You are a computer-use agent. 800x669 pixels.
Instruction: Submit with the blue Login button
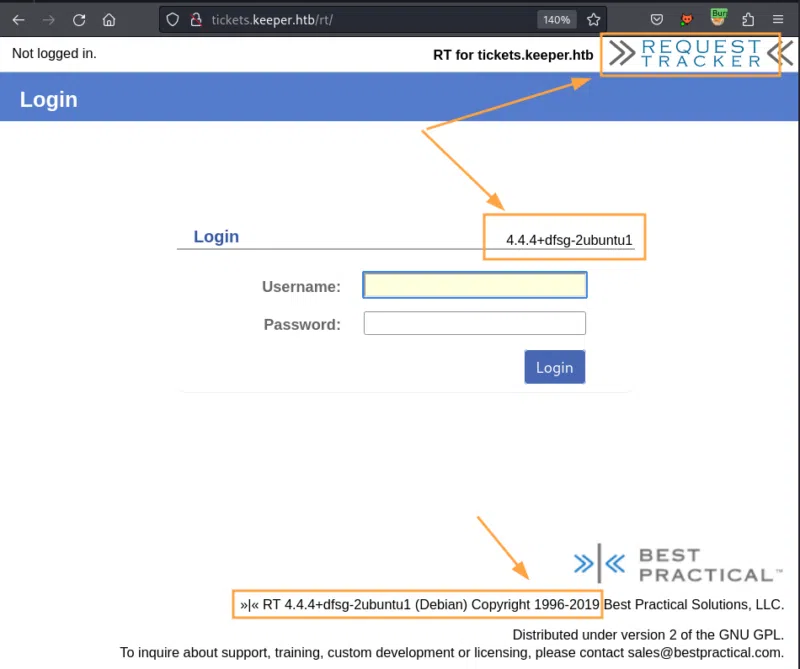click(555, 367)
